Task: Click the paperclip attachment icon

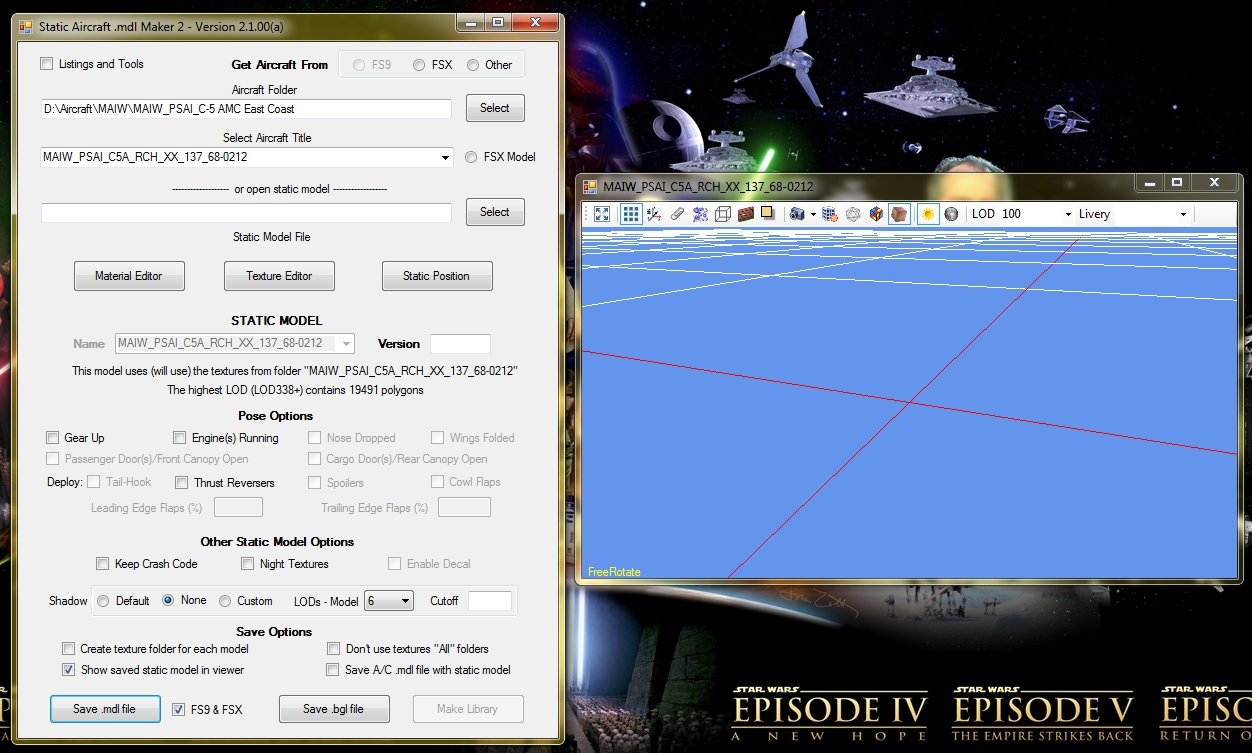Action: (x=677, y=214)
